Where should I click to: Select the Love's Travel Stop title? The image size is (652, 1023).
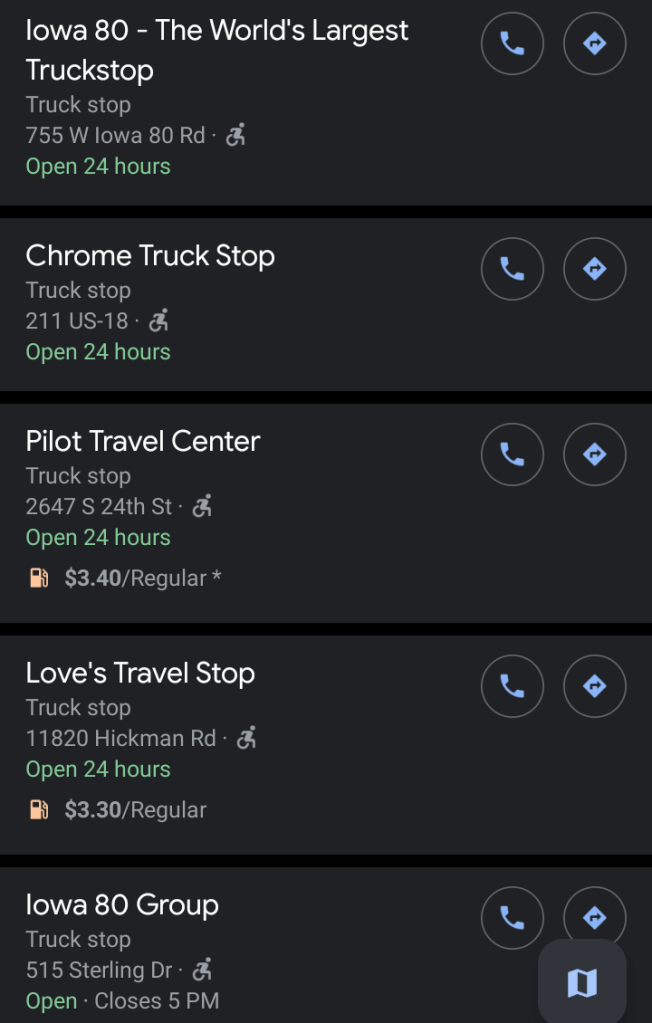140,673
